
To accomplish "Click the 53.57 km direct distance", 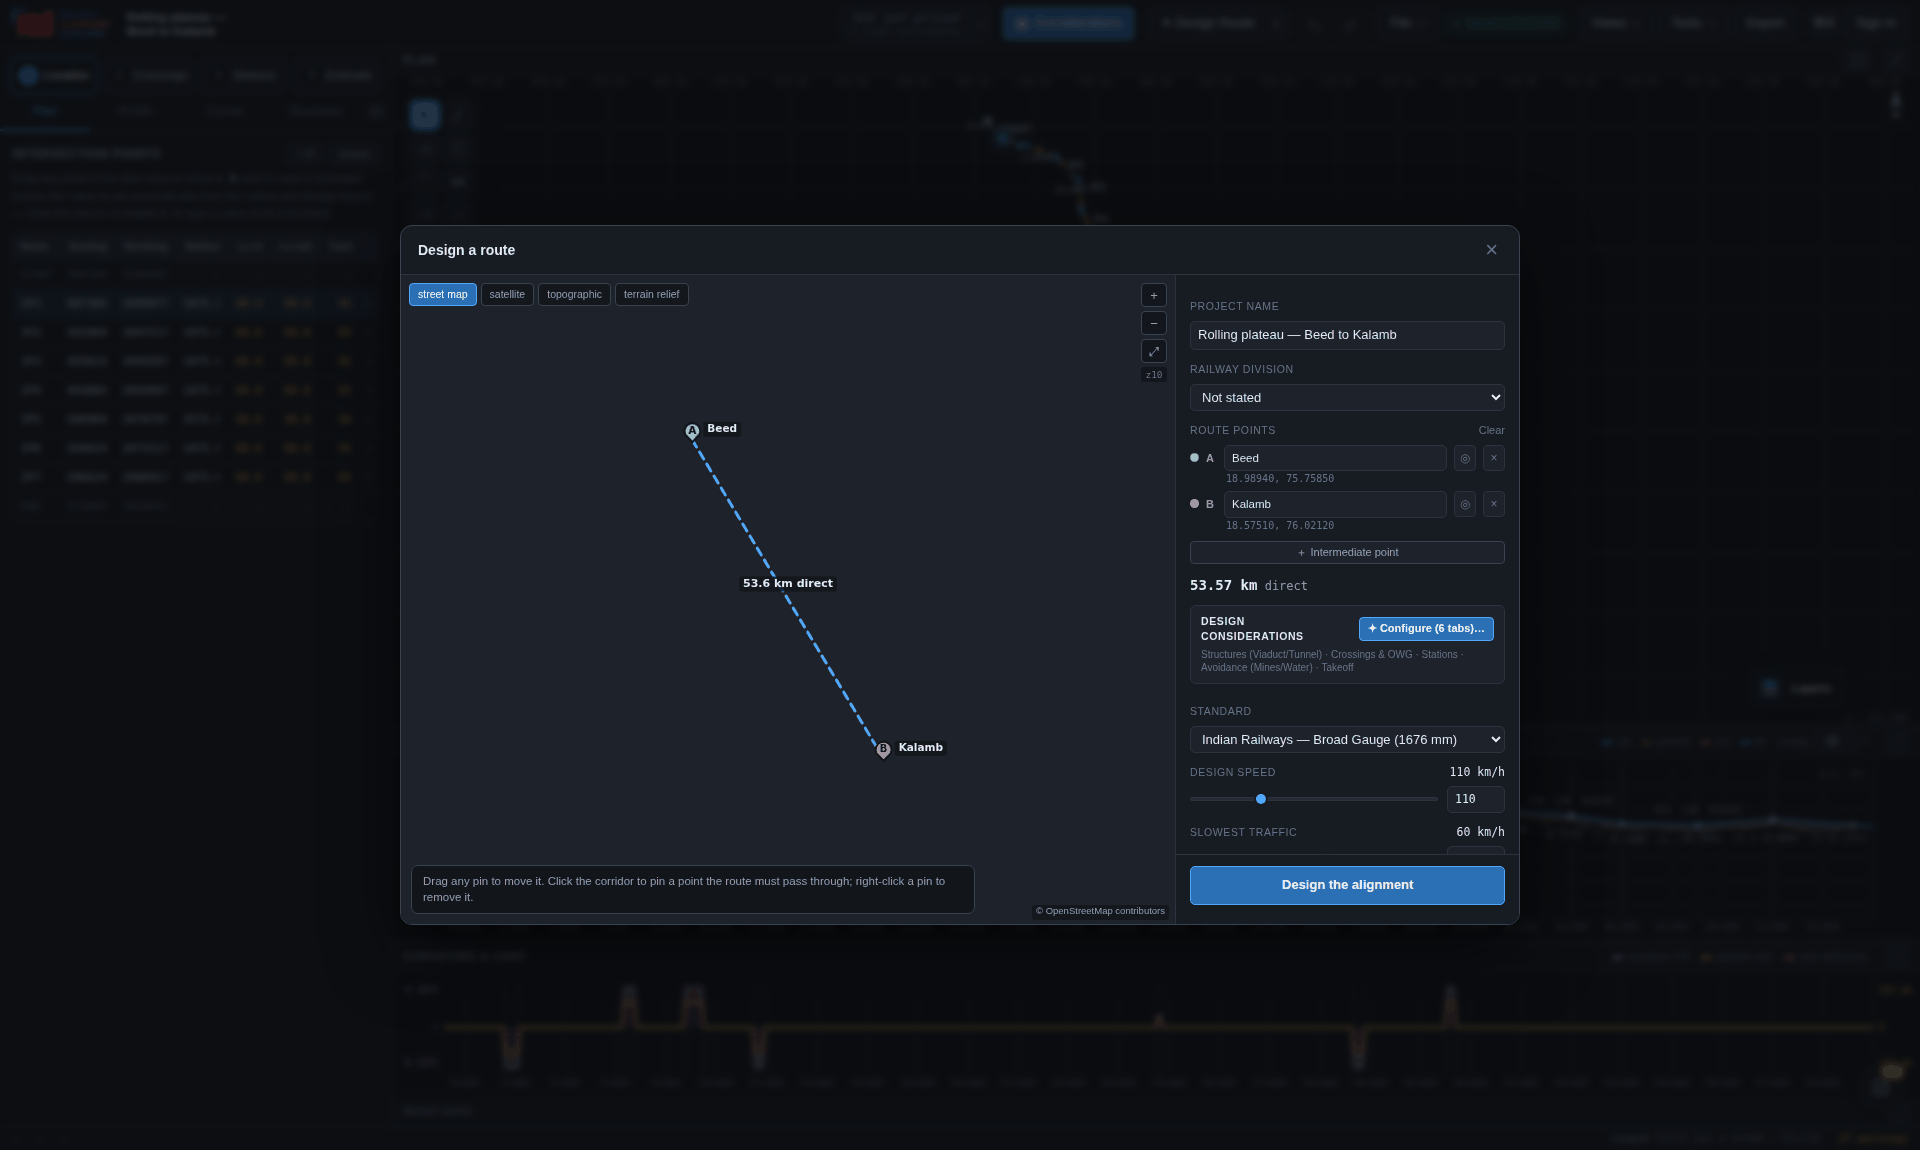I will [1249, 586].
